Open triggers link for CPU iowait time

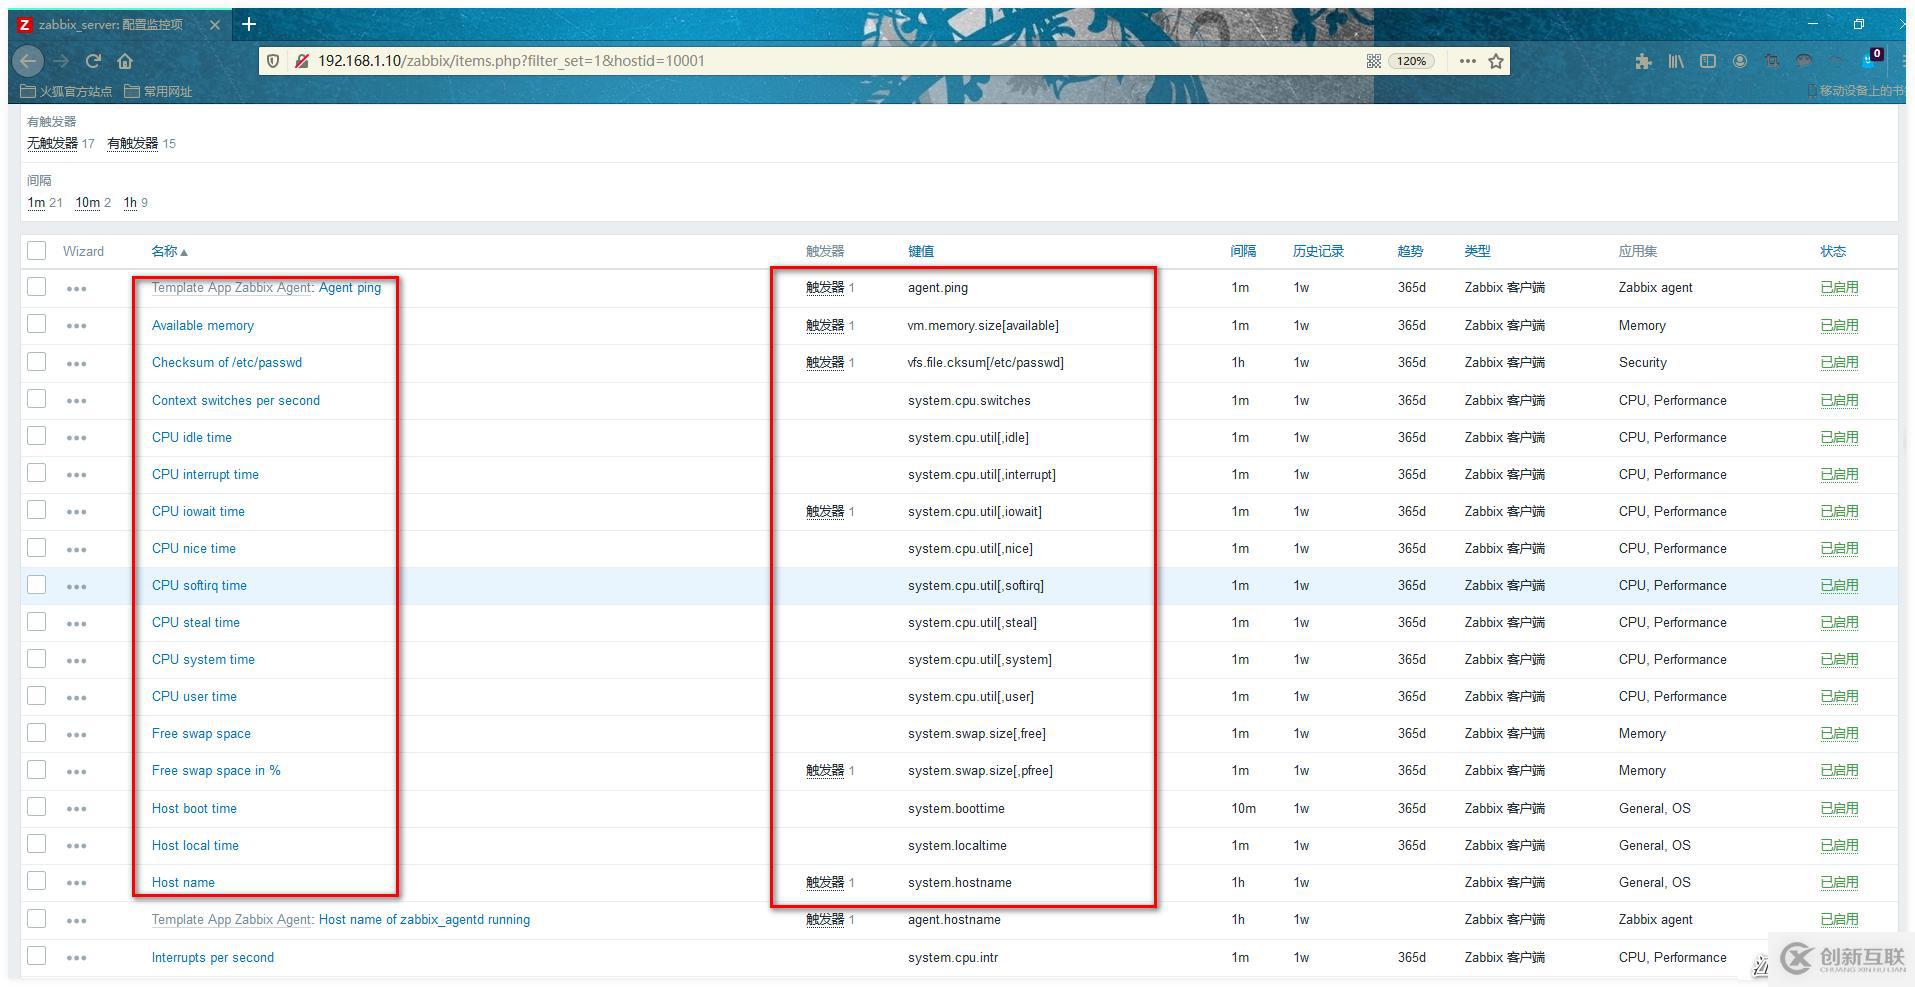click(825, 511)
